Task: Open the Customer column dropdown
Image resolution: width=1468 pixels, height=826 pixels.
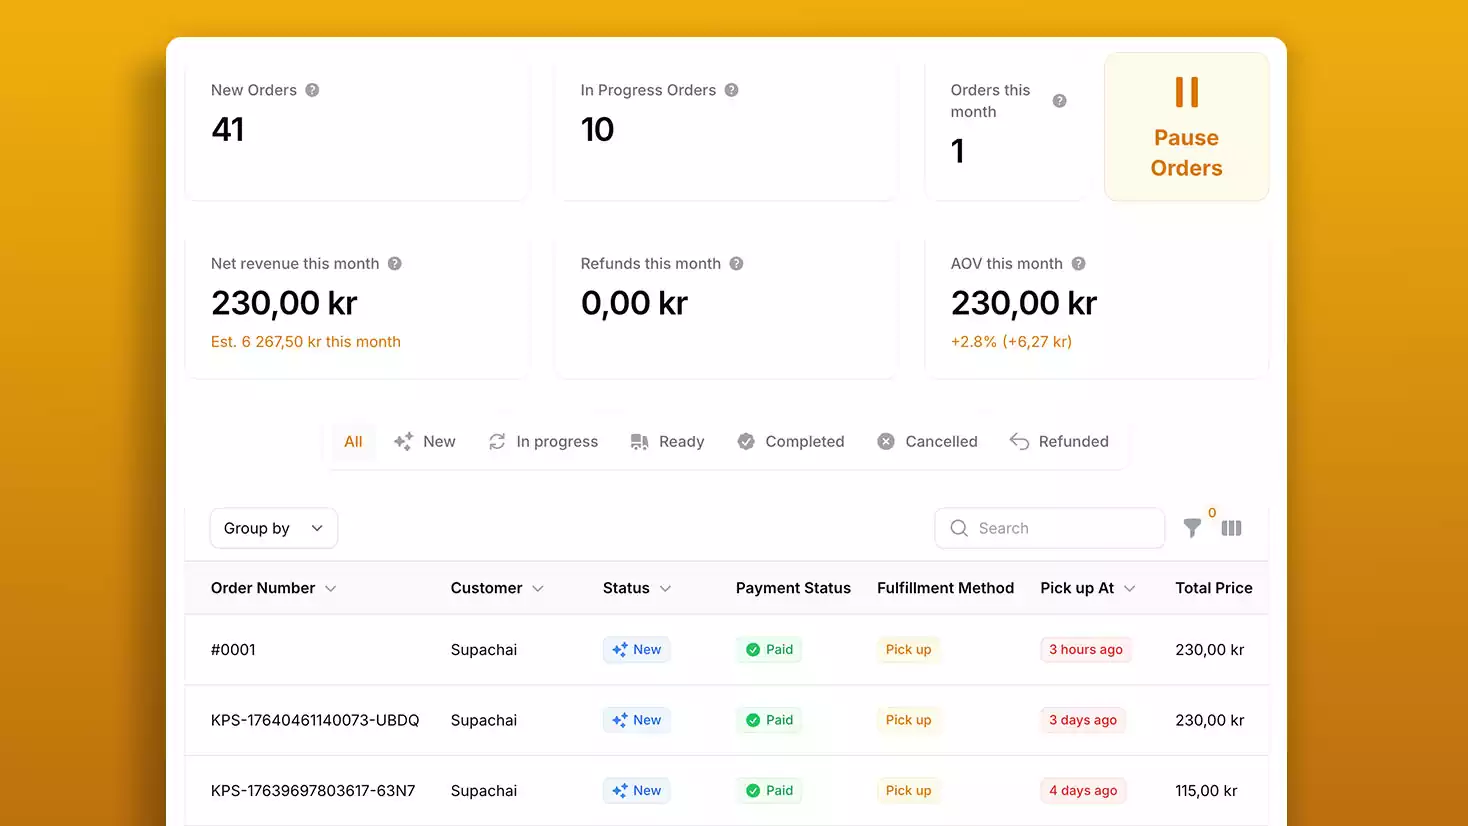Action: [538, 588]
